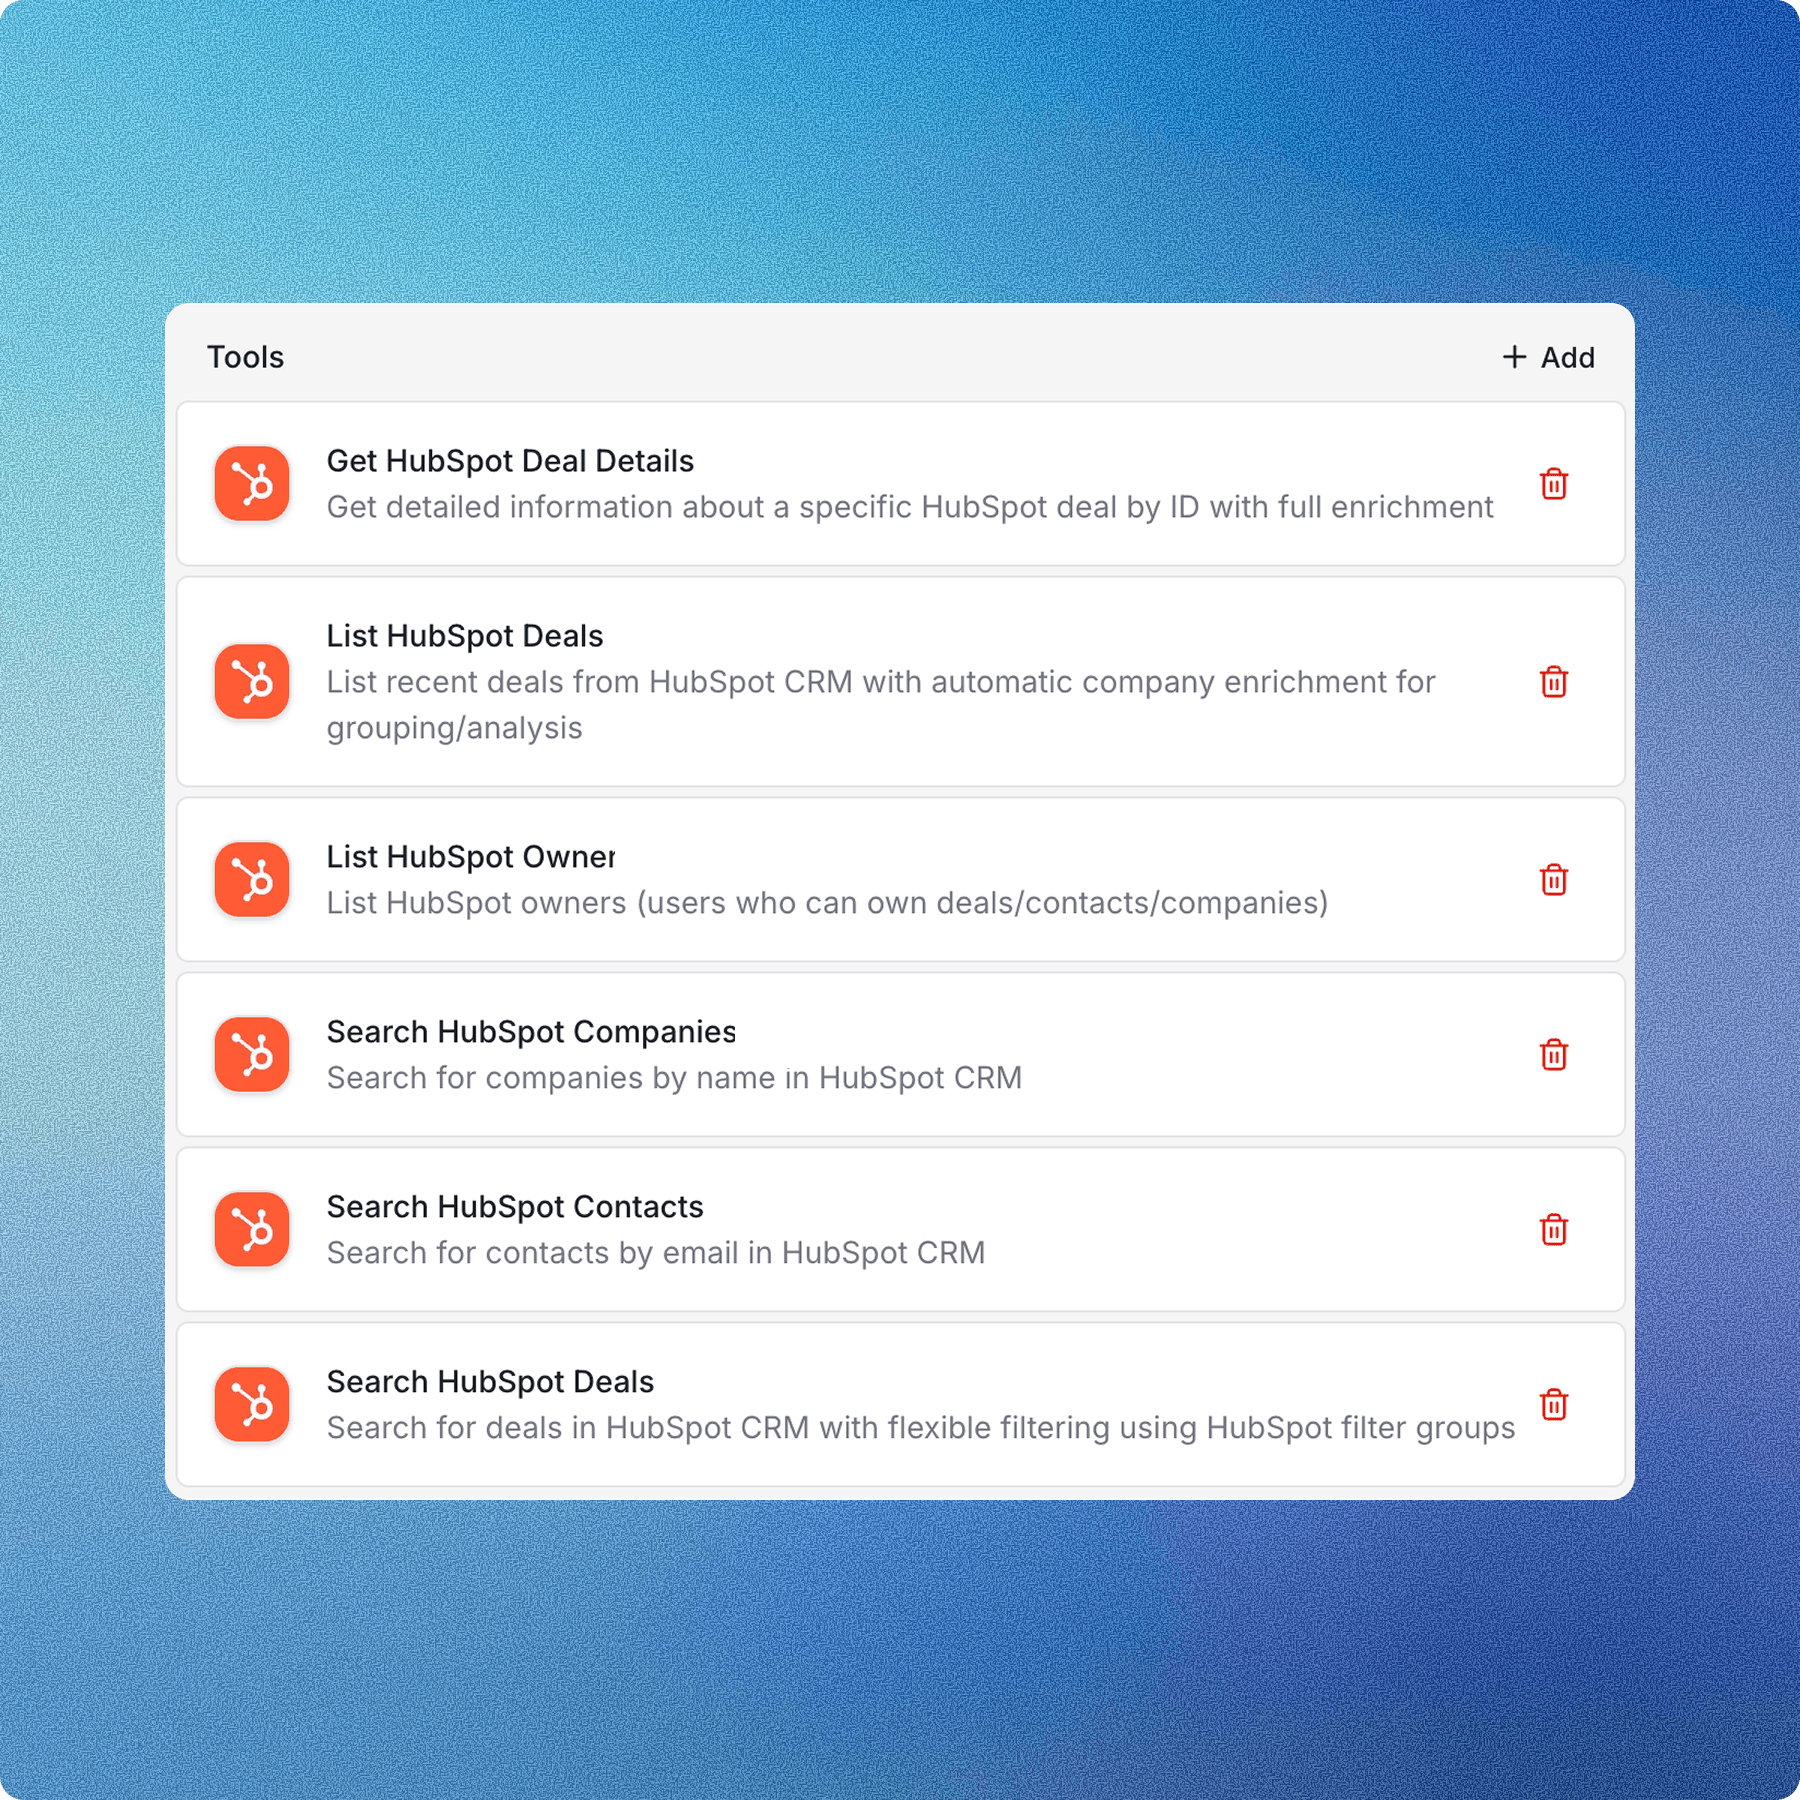
Task: Click description 'List recent deals from HubSpot CRM'
Action: pyautogui.click(x=881, y=705)
